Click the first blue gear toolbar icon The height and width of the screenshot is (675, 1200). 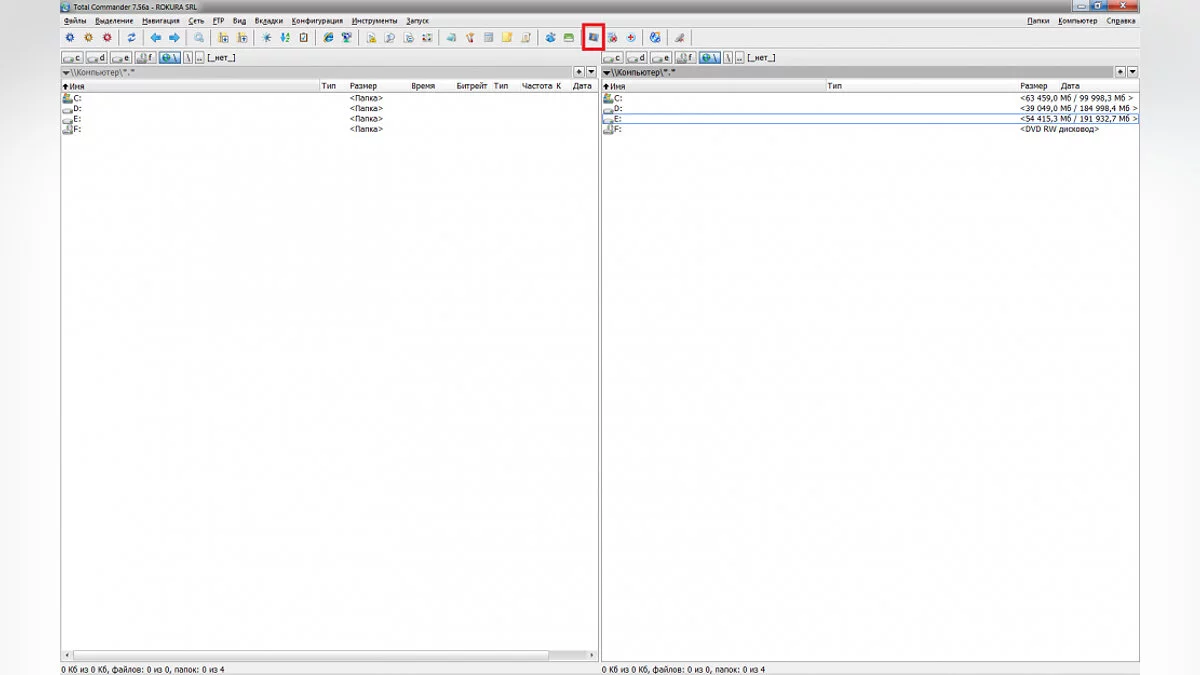pos(69,38)
